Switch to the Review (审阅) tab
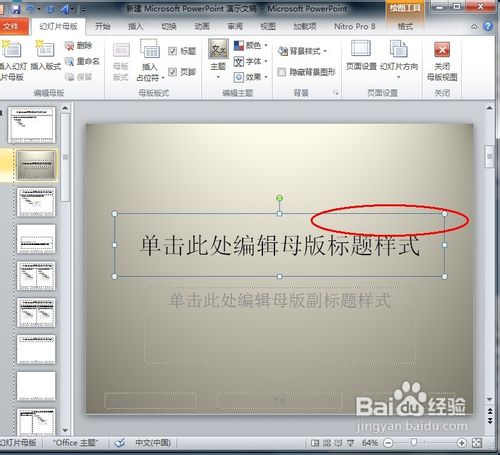 coord(235,26)
